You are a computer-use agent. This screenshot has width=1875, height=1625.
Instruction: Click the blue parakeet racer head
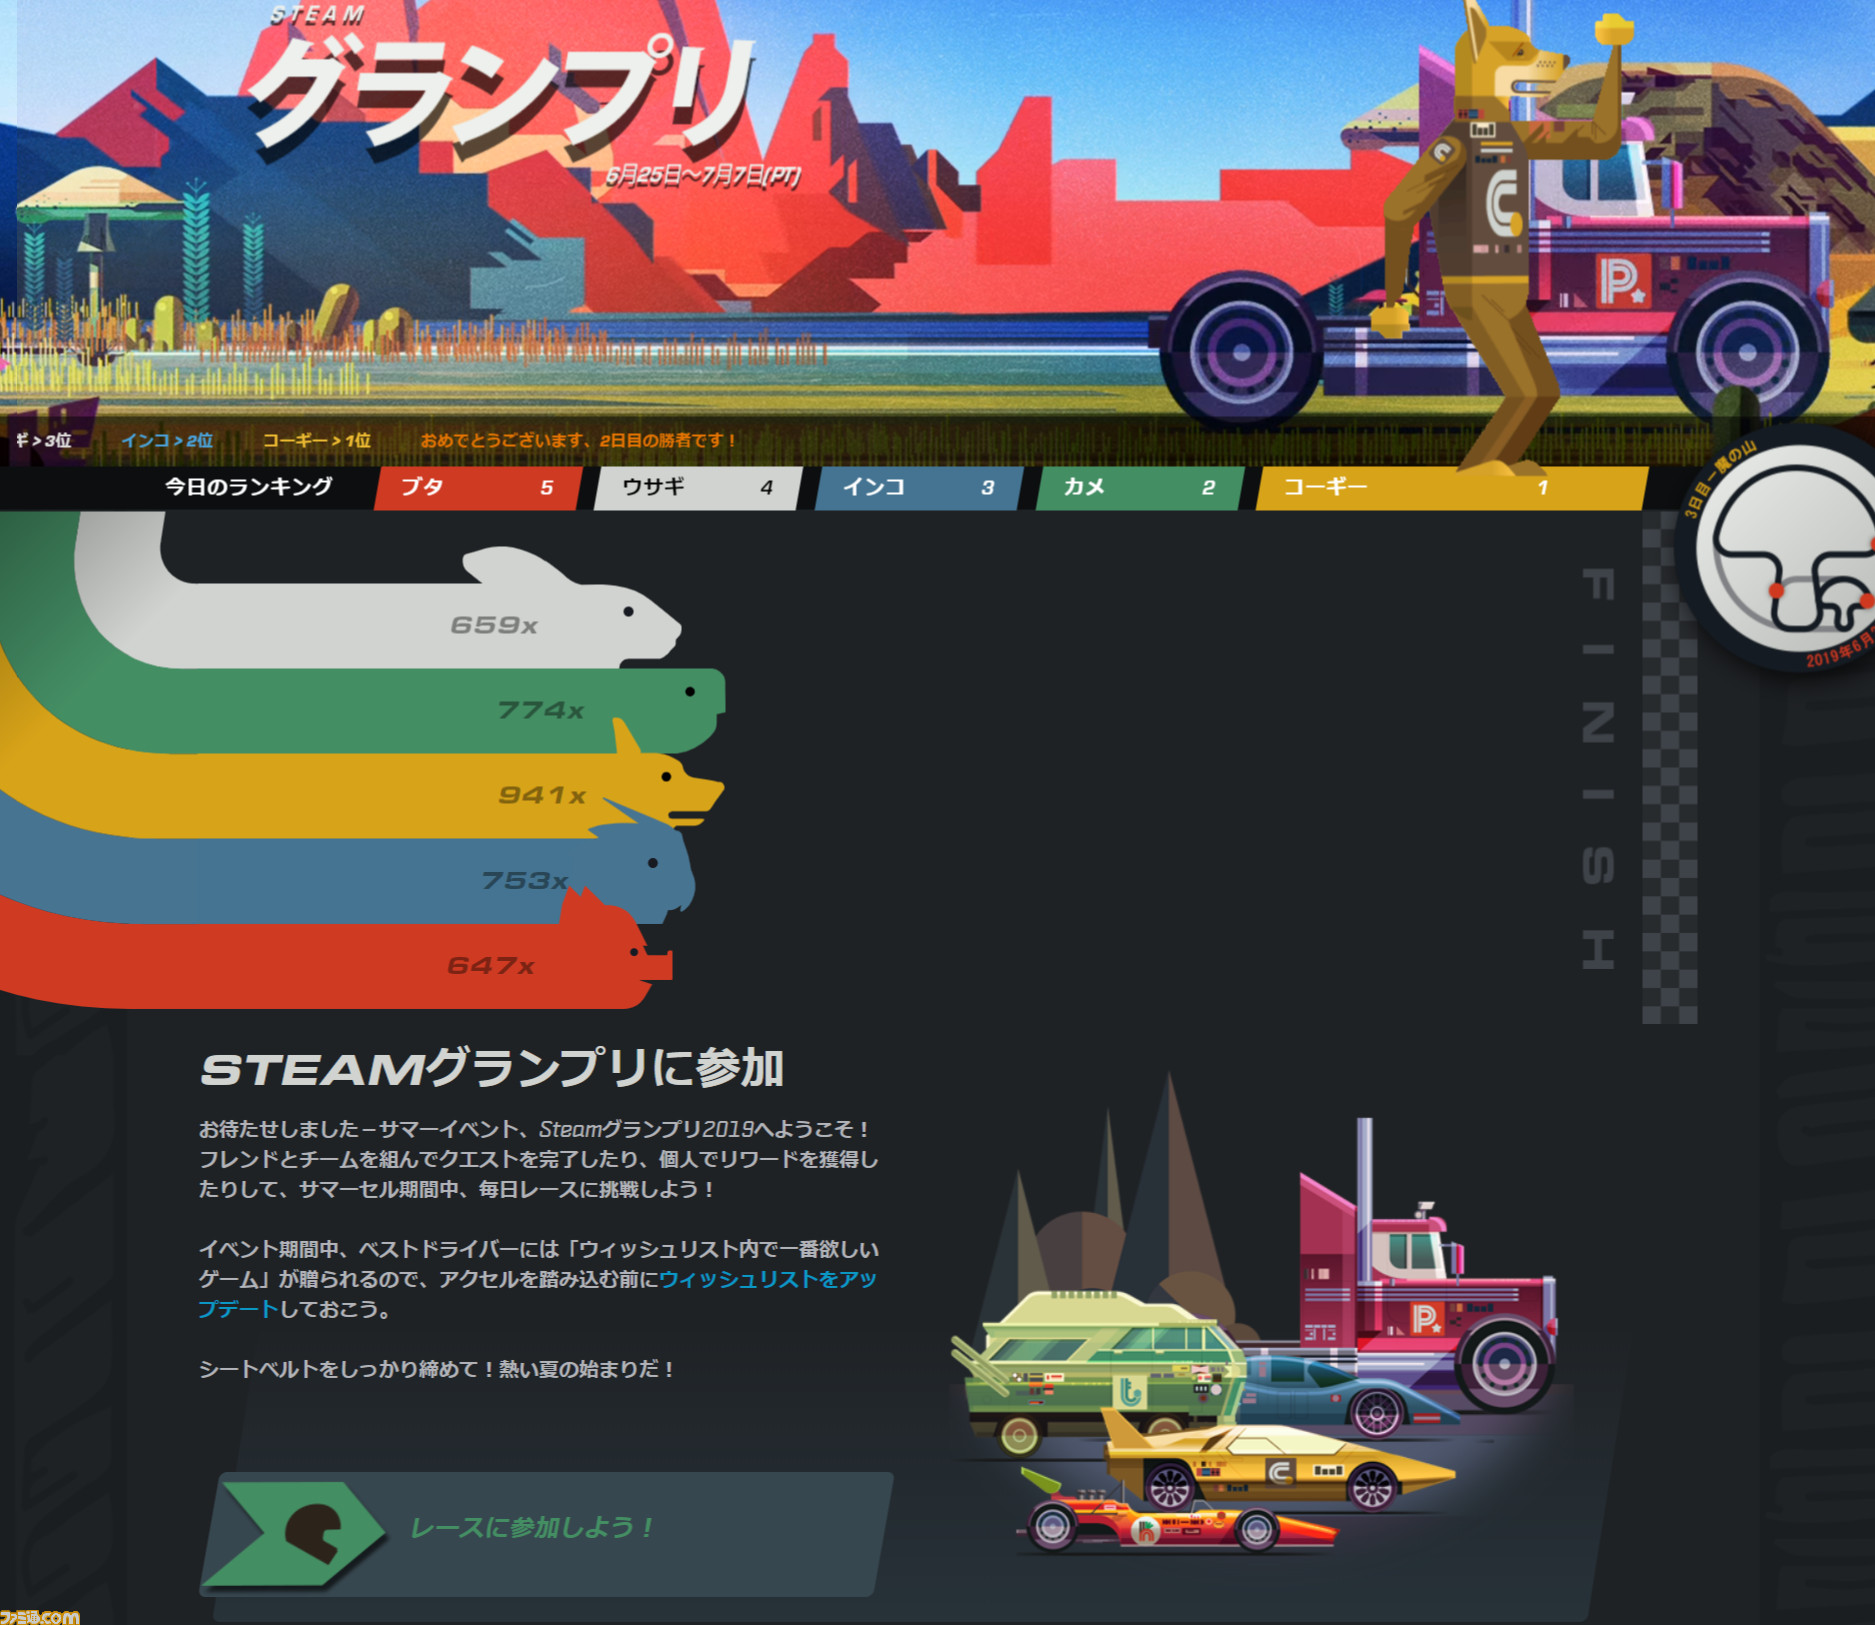click(650, 868)
